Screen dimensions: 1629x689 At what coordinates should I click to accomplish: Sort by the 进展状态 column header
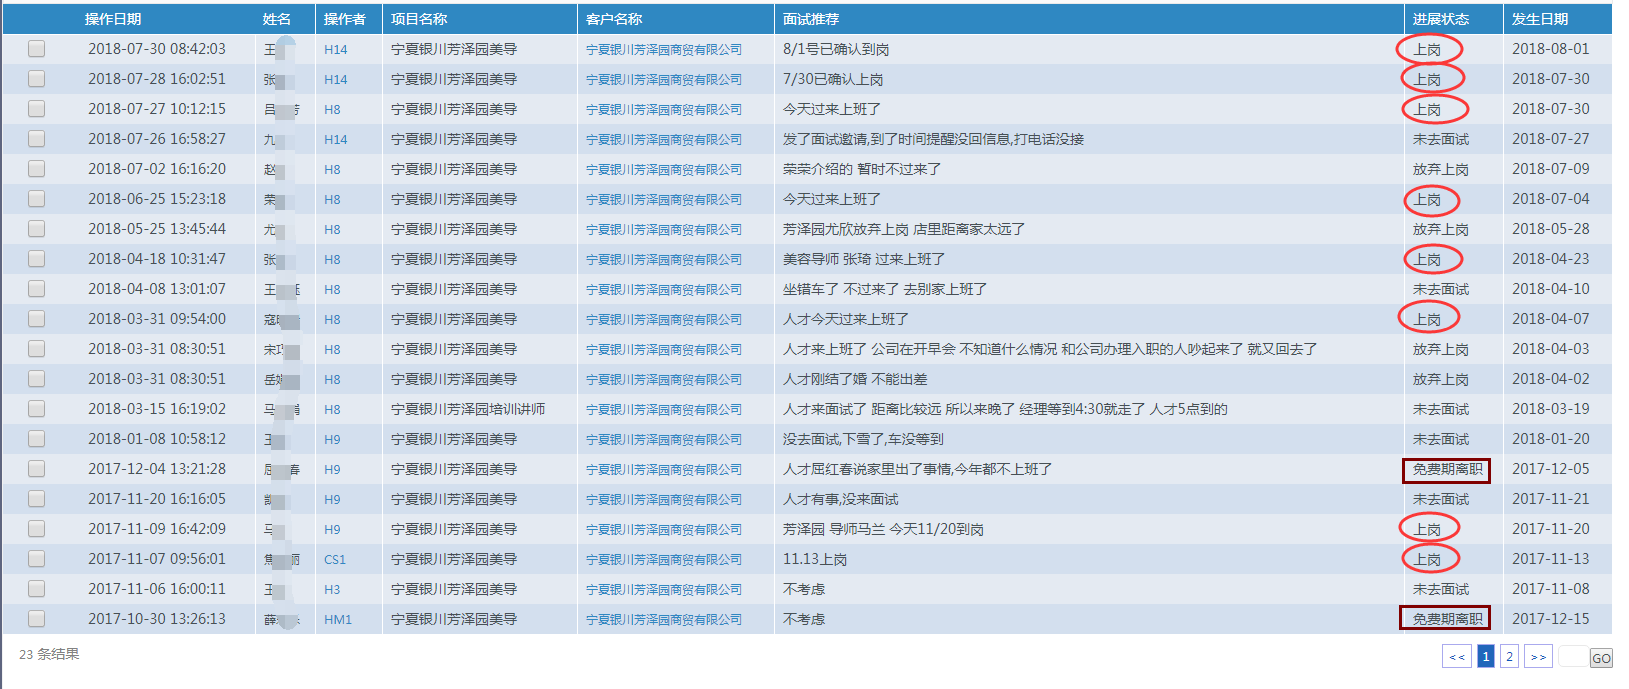1441,19
